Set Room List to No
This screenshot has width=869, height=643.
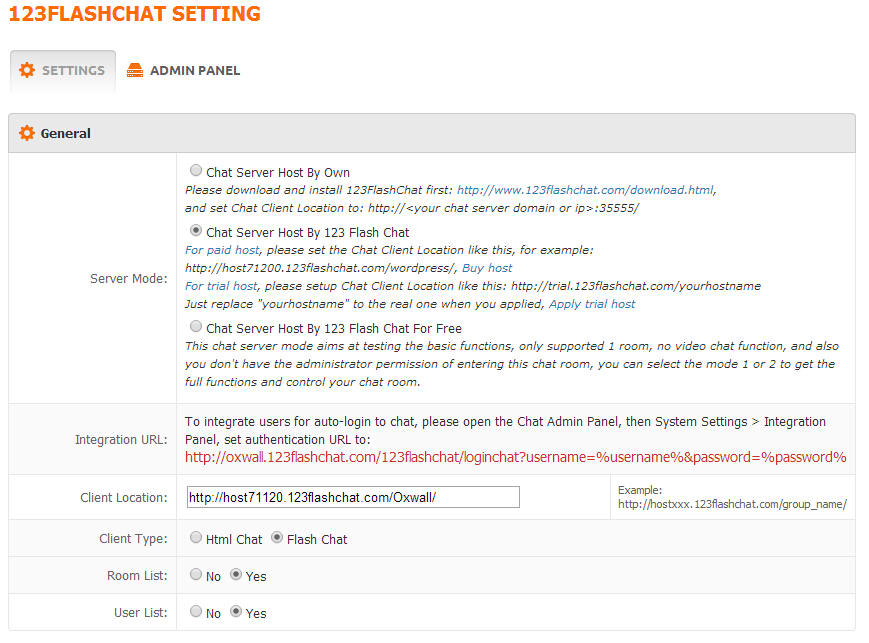pos(196,575)
